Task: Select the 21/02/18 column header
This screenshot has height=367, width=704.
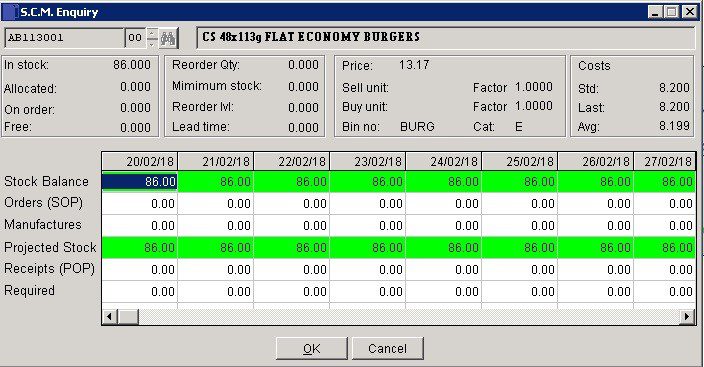Action: coord(216,161)
